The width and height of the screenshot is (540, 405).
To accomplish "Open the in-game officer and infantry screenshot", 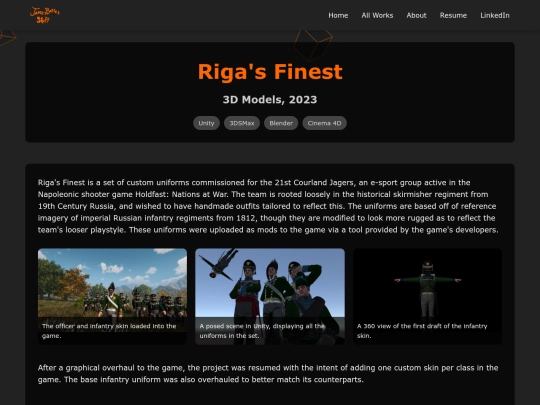I will coord(112,296).
